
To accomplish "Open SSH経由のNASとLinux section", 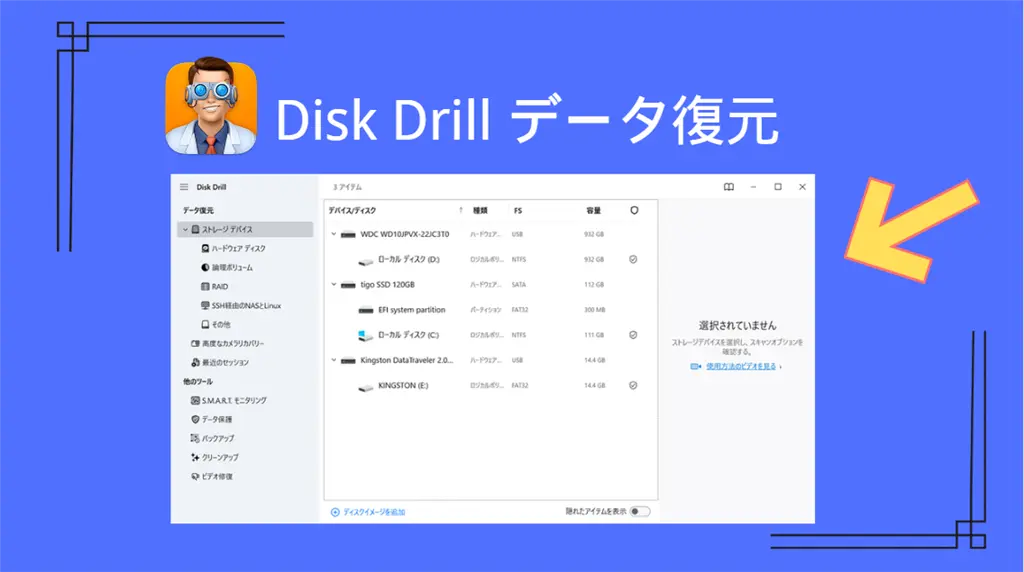I will tap(246, 305).
